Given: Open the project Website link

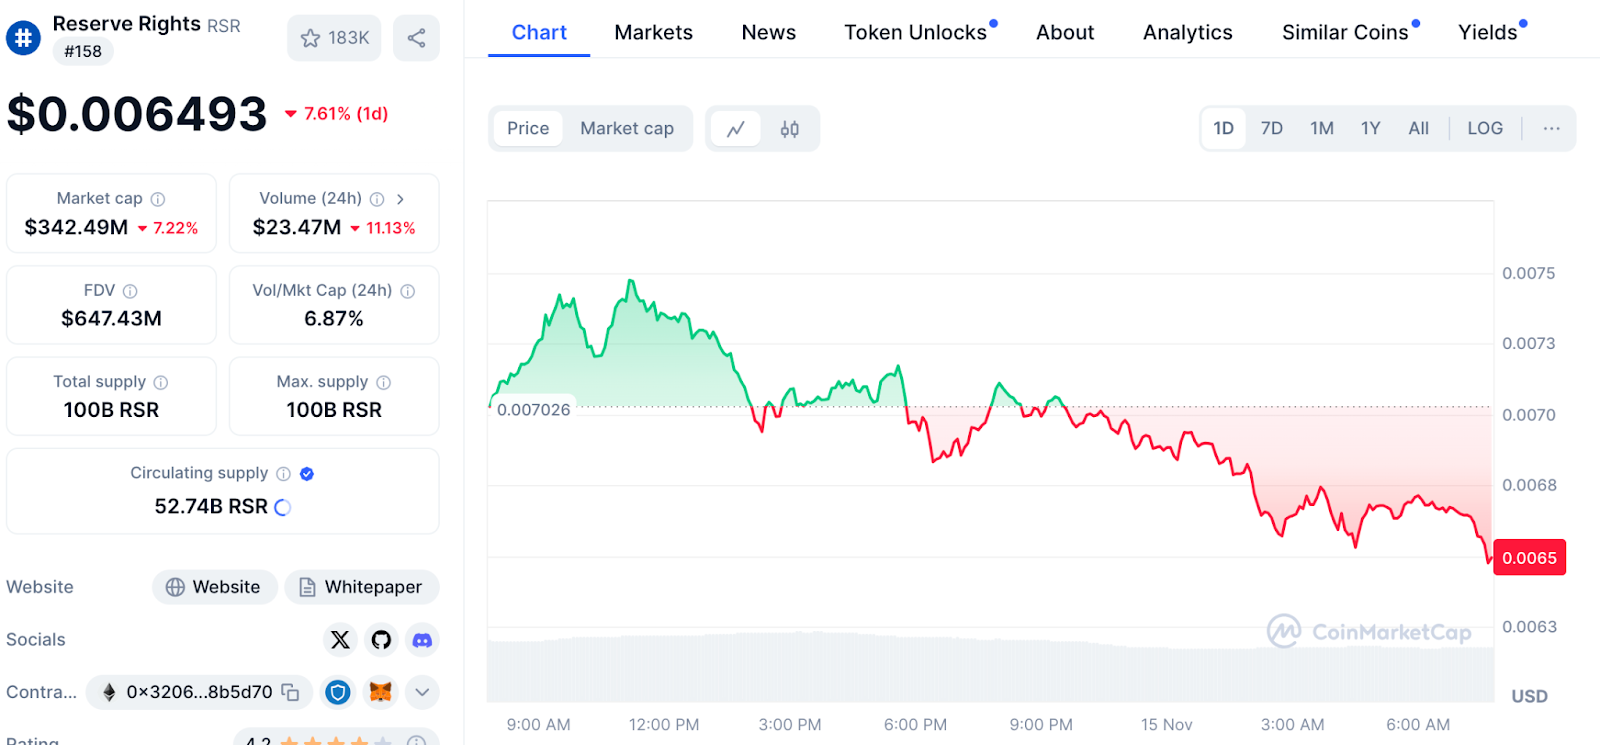Looking at the screenshot, I should click(213, 587).
